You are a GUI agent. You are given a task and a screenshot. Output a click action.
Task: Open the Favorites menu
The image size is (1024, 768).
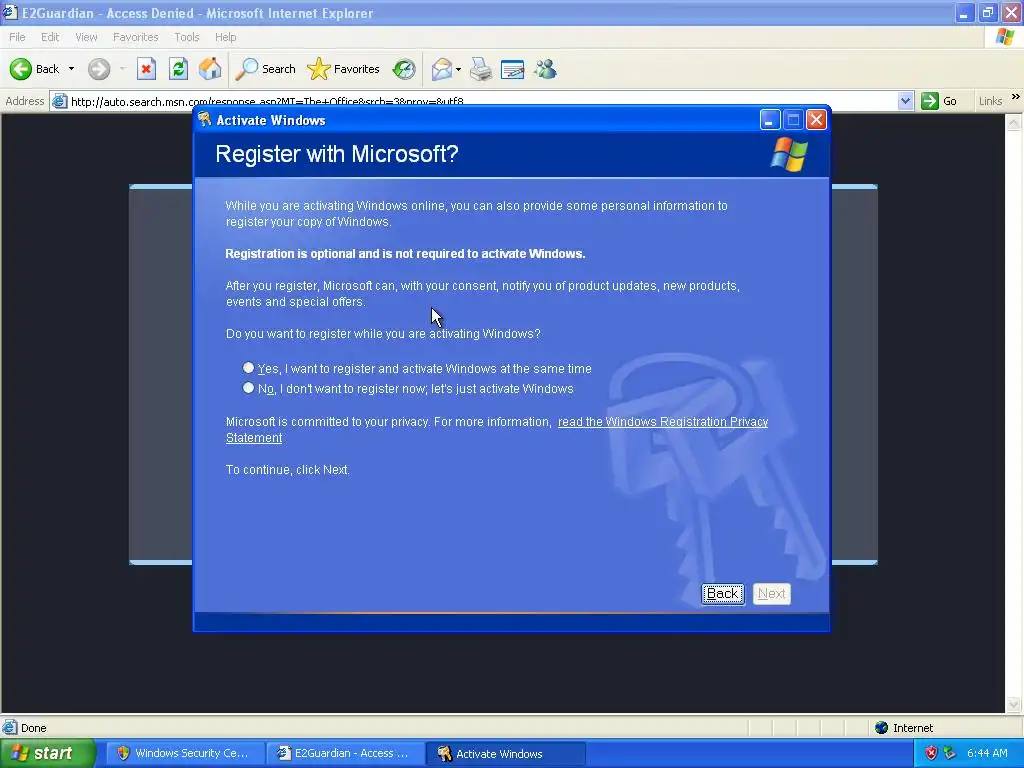point(135,37)
